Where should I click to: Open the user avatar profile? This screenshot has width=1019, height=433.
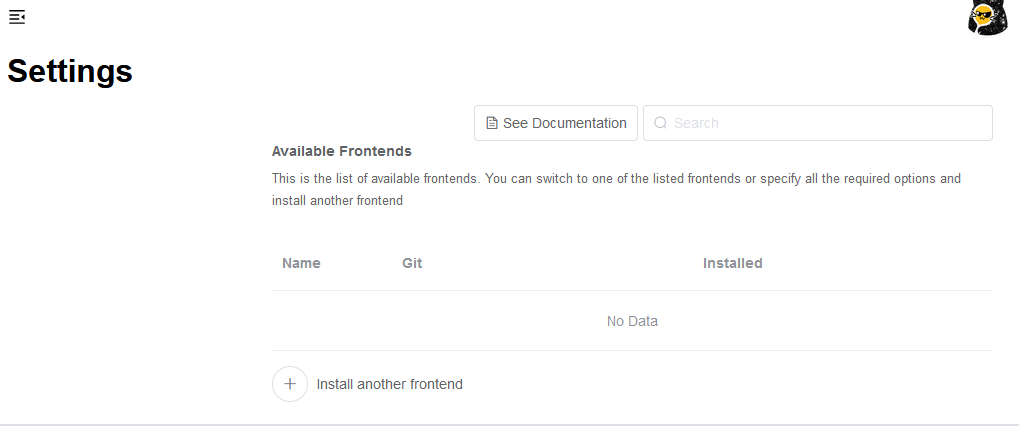coord(987,18)
